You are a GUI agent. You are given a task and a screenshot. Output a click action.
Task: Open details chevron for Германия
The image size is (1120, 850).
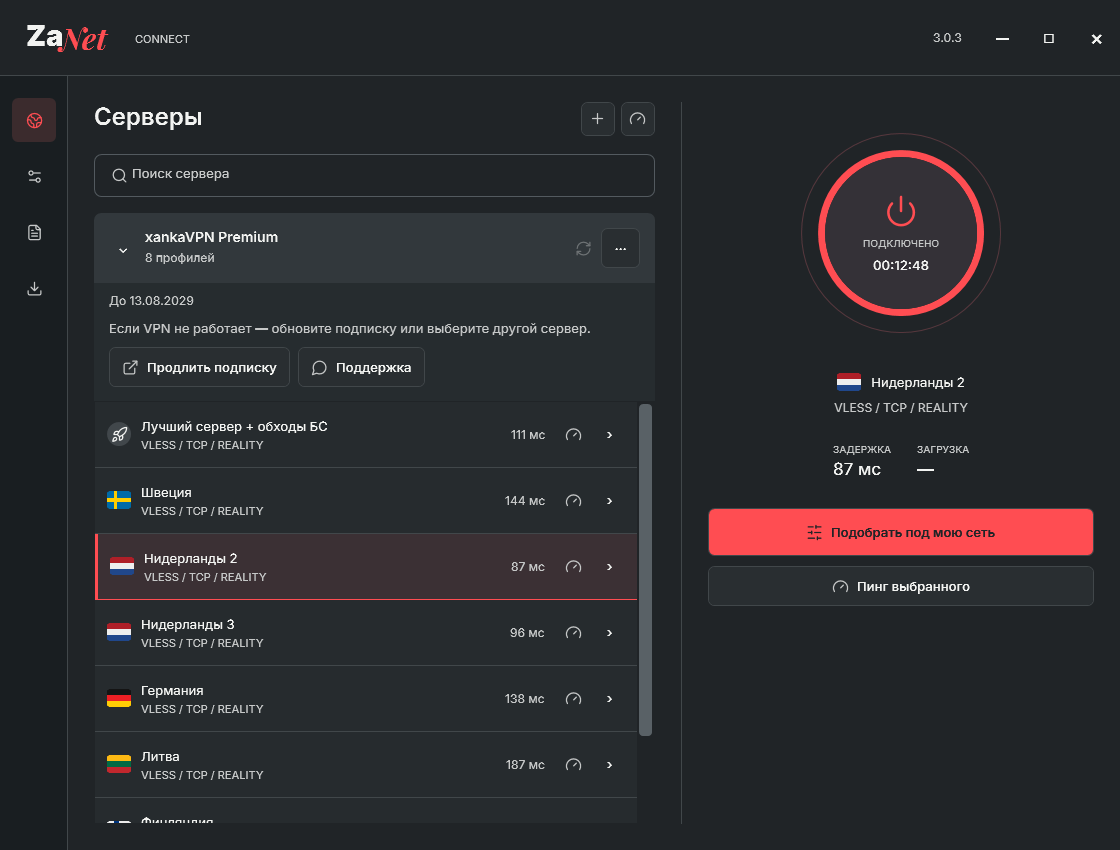click(x=609, y=699)
